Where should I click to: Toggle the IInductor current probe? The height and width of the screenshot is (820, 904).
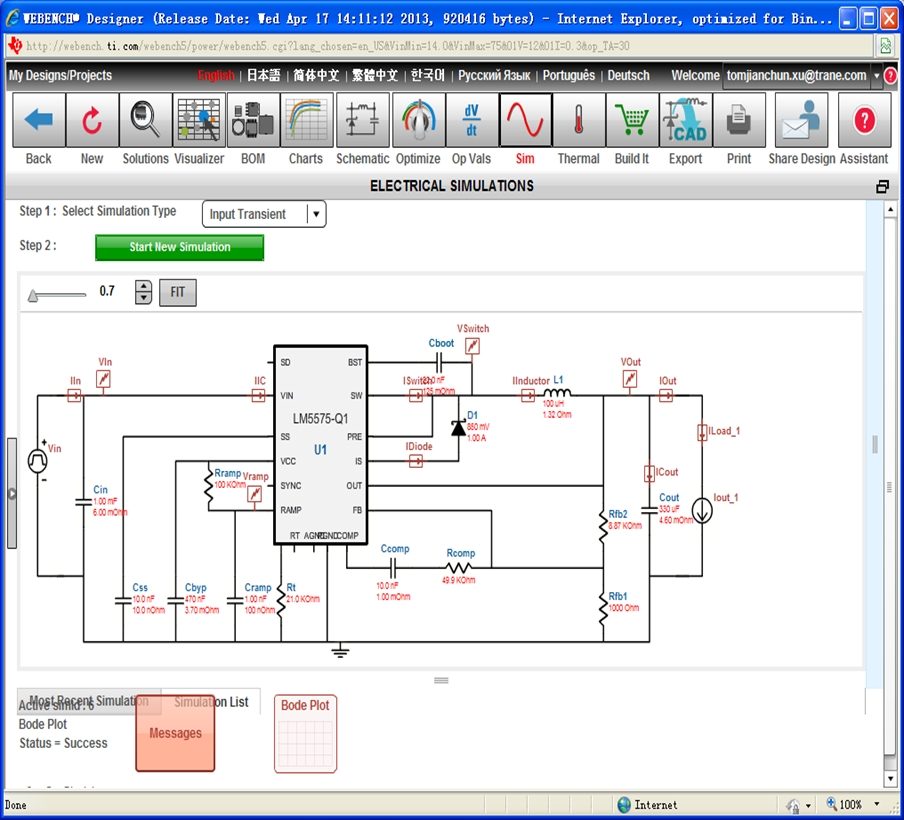point(528,396)
